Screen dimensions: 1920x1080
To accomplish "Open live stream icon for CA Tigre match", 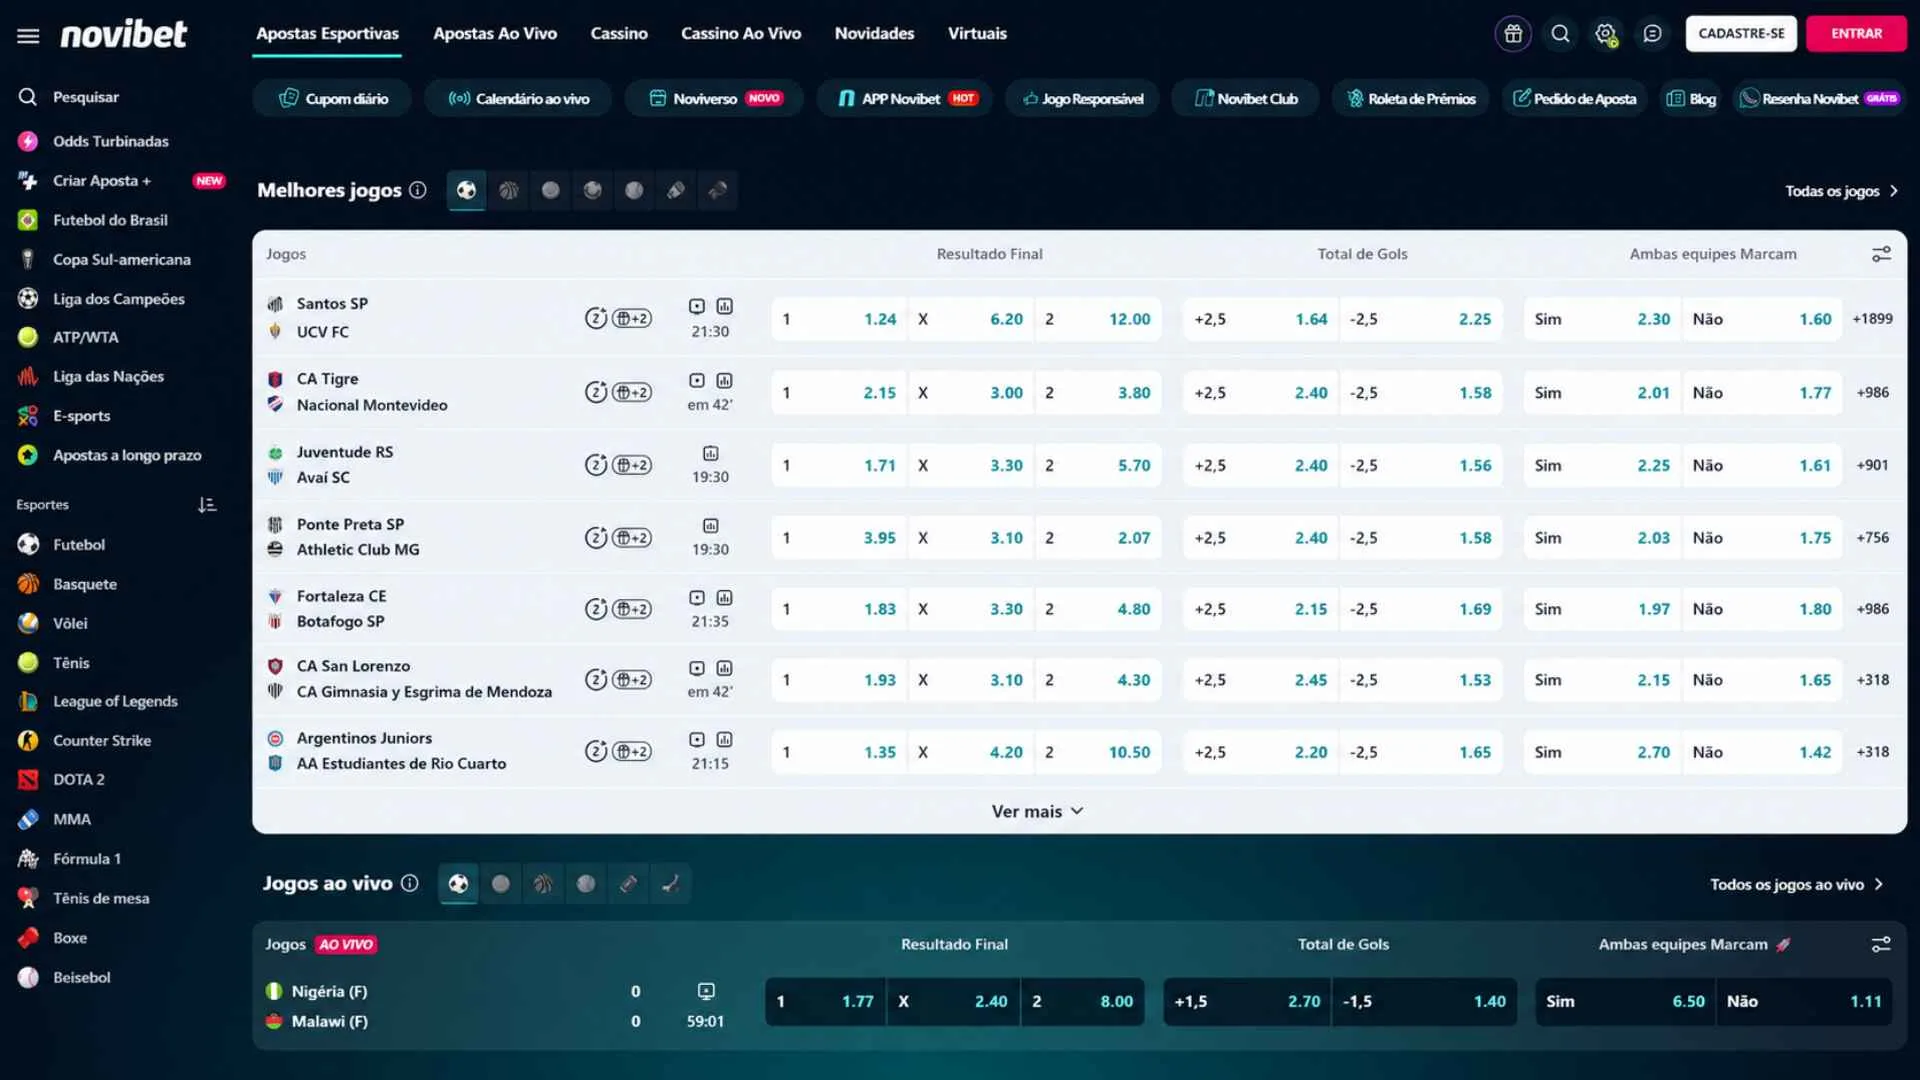I will 697,380.
